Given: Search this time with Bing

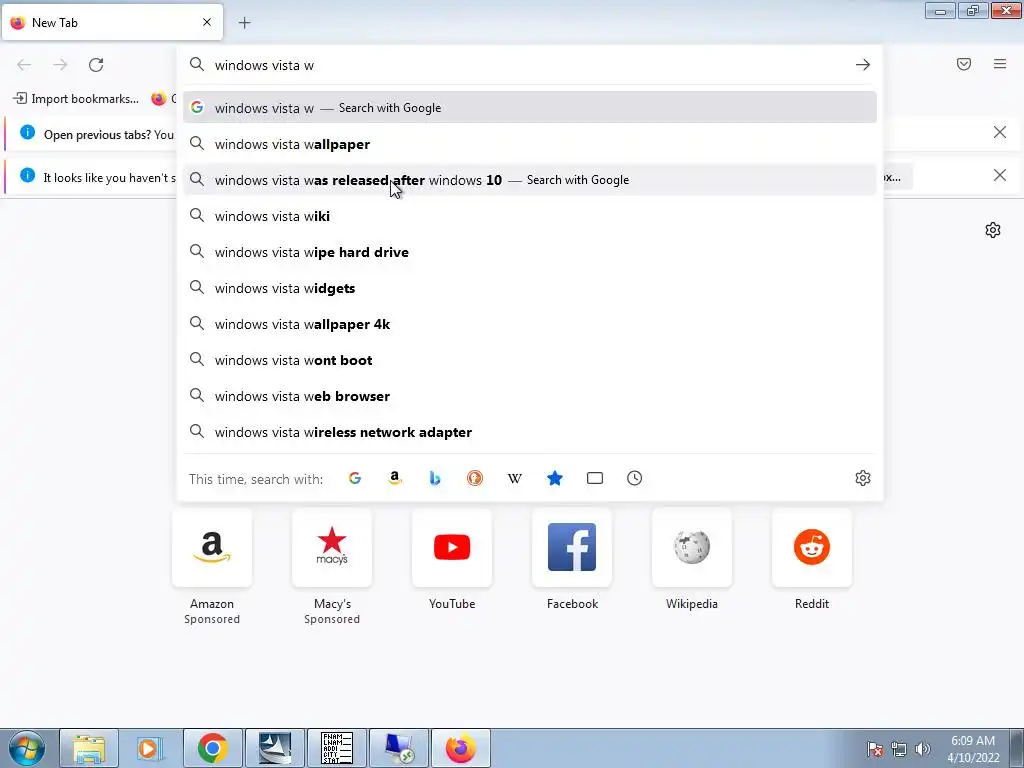Looking at the screenshot, I should click(435, 478).
